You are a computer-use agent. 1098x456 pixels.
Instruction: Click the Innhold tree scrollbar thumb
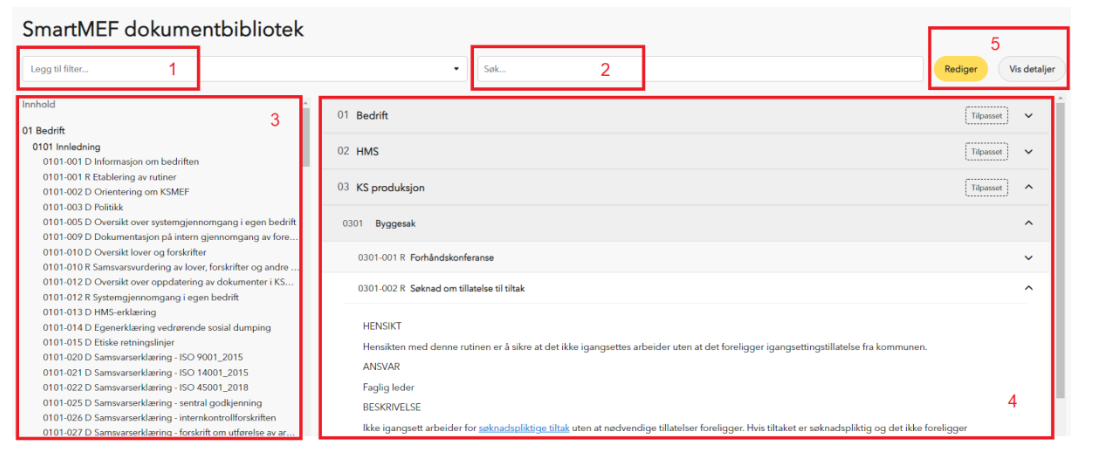pyautogui.click(x=306, y=138)
